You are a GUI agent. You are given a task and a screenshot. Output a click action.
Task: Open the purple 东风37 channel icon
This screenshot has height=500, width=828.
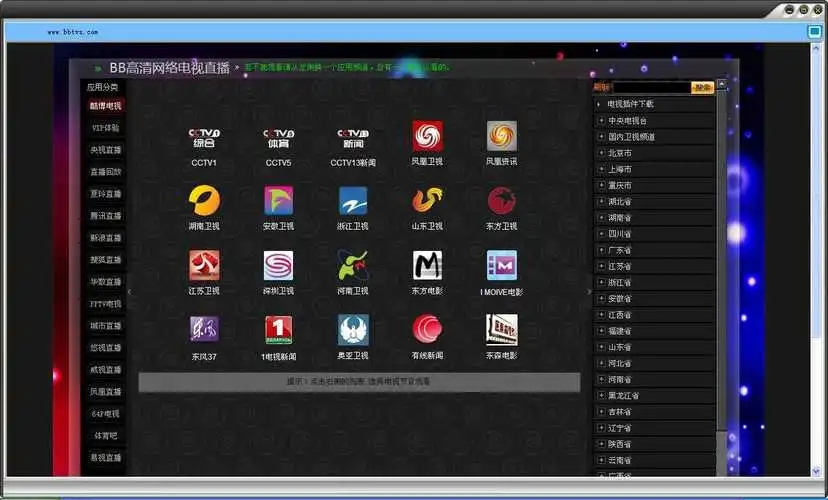pyautogui.click(x=204, y=329)
